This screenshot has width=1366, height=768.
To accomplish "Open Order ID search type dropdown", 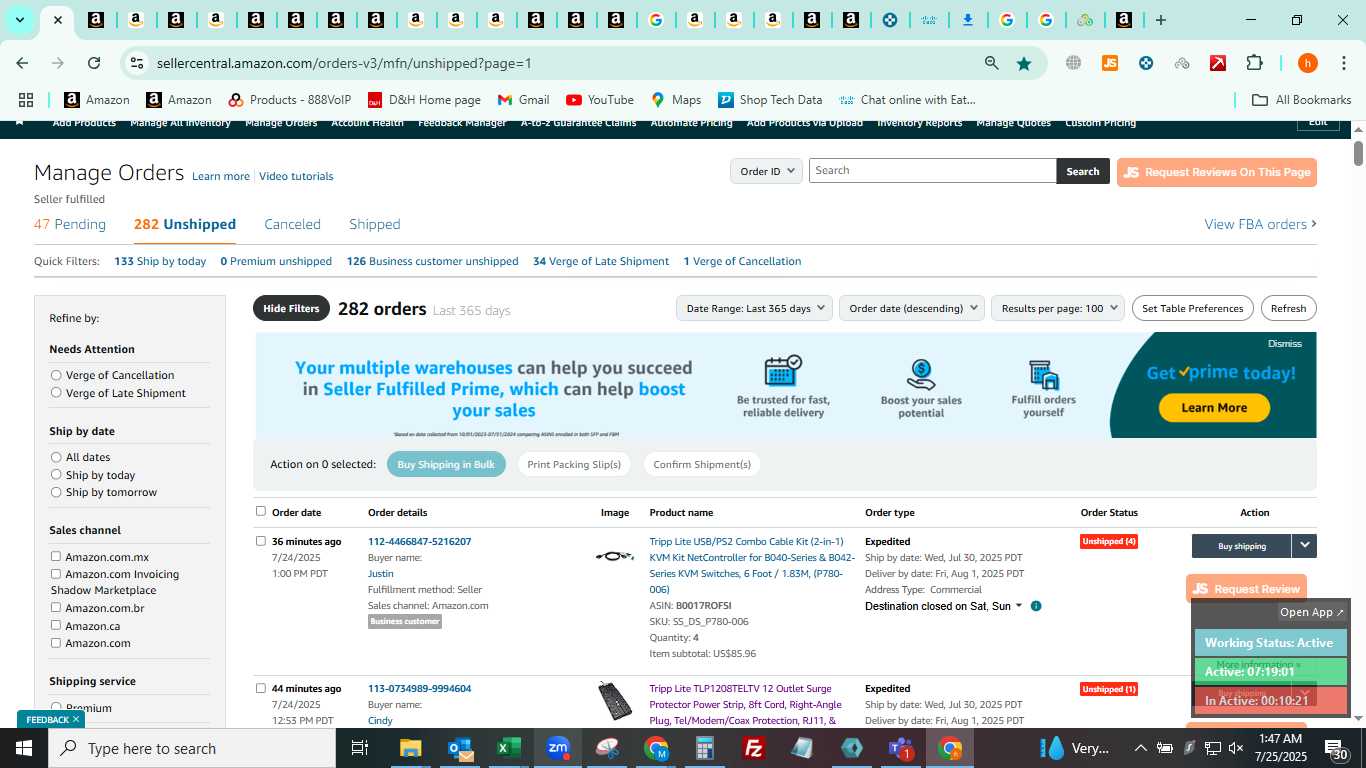I will 766,171.
